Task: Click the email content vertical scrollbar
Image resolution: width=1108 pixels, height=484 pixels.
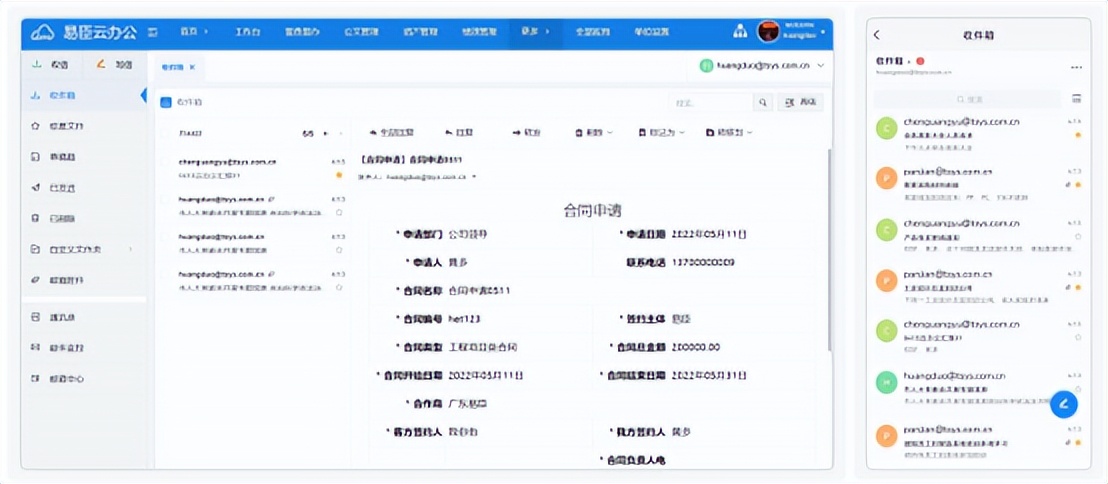Action: [x=828, y=250]
